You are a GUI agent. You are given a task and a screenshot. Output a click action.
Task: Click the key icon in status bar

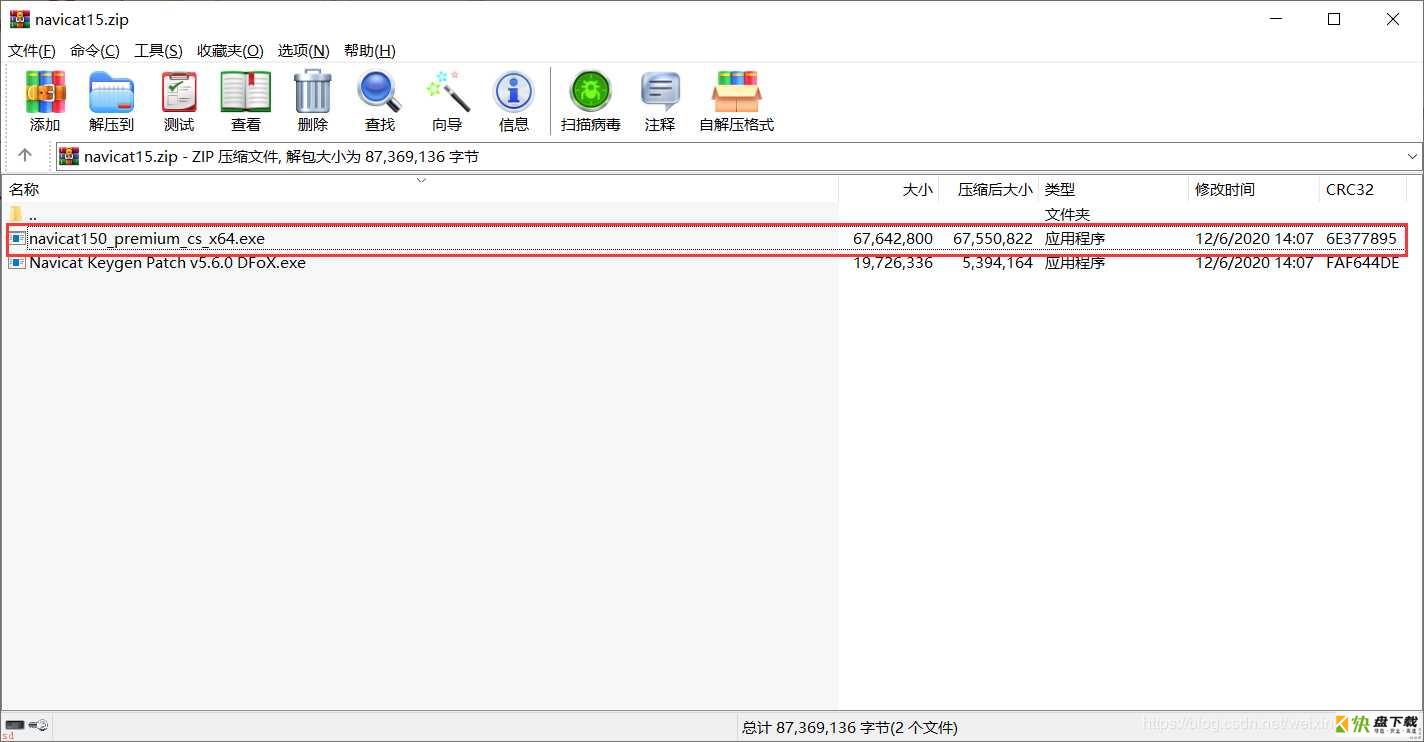click(x=39, y=724)
